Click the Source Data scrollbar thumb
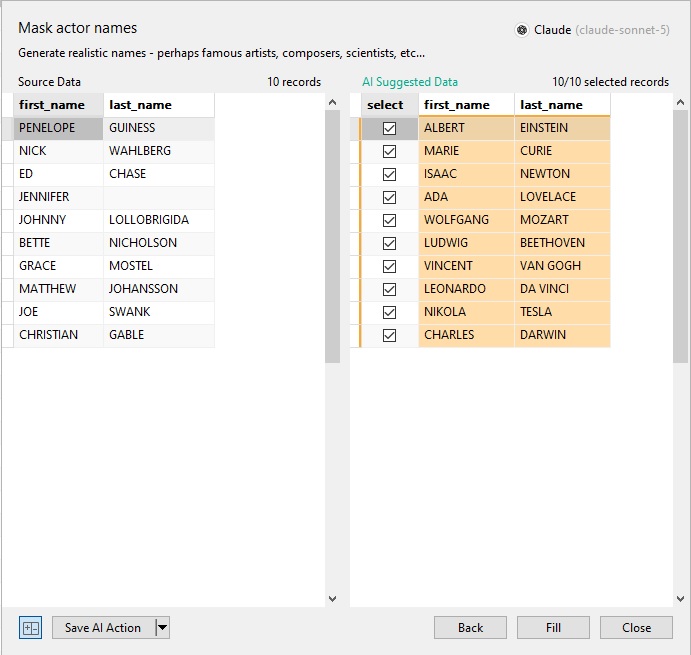The width and height of the screenshot is (691, 655). [x=333, y=236]
